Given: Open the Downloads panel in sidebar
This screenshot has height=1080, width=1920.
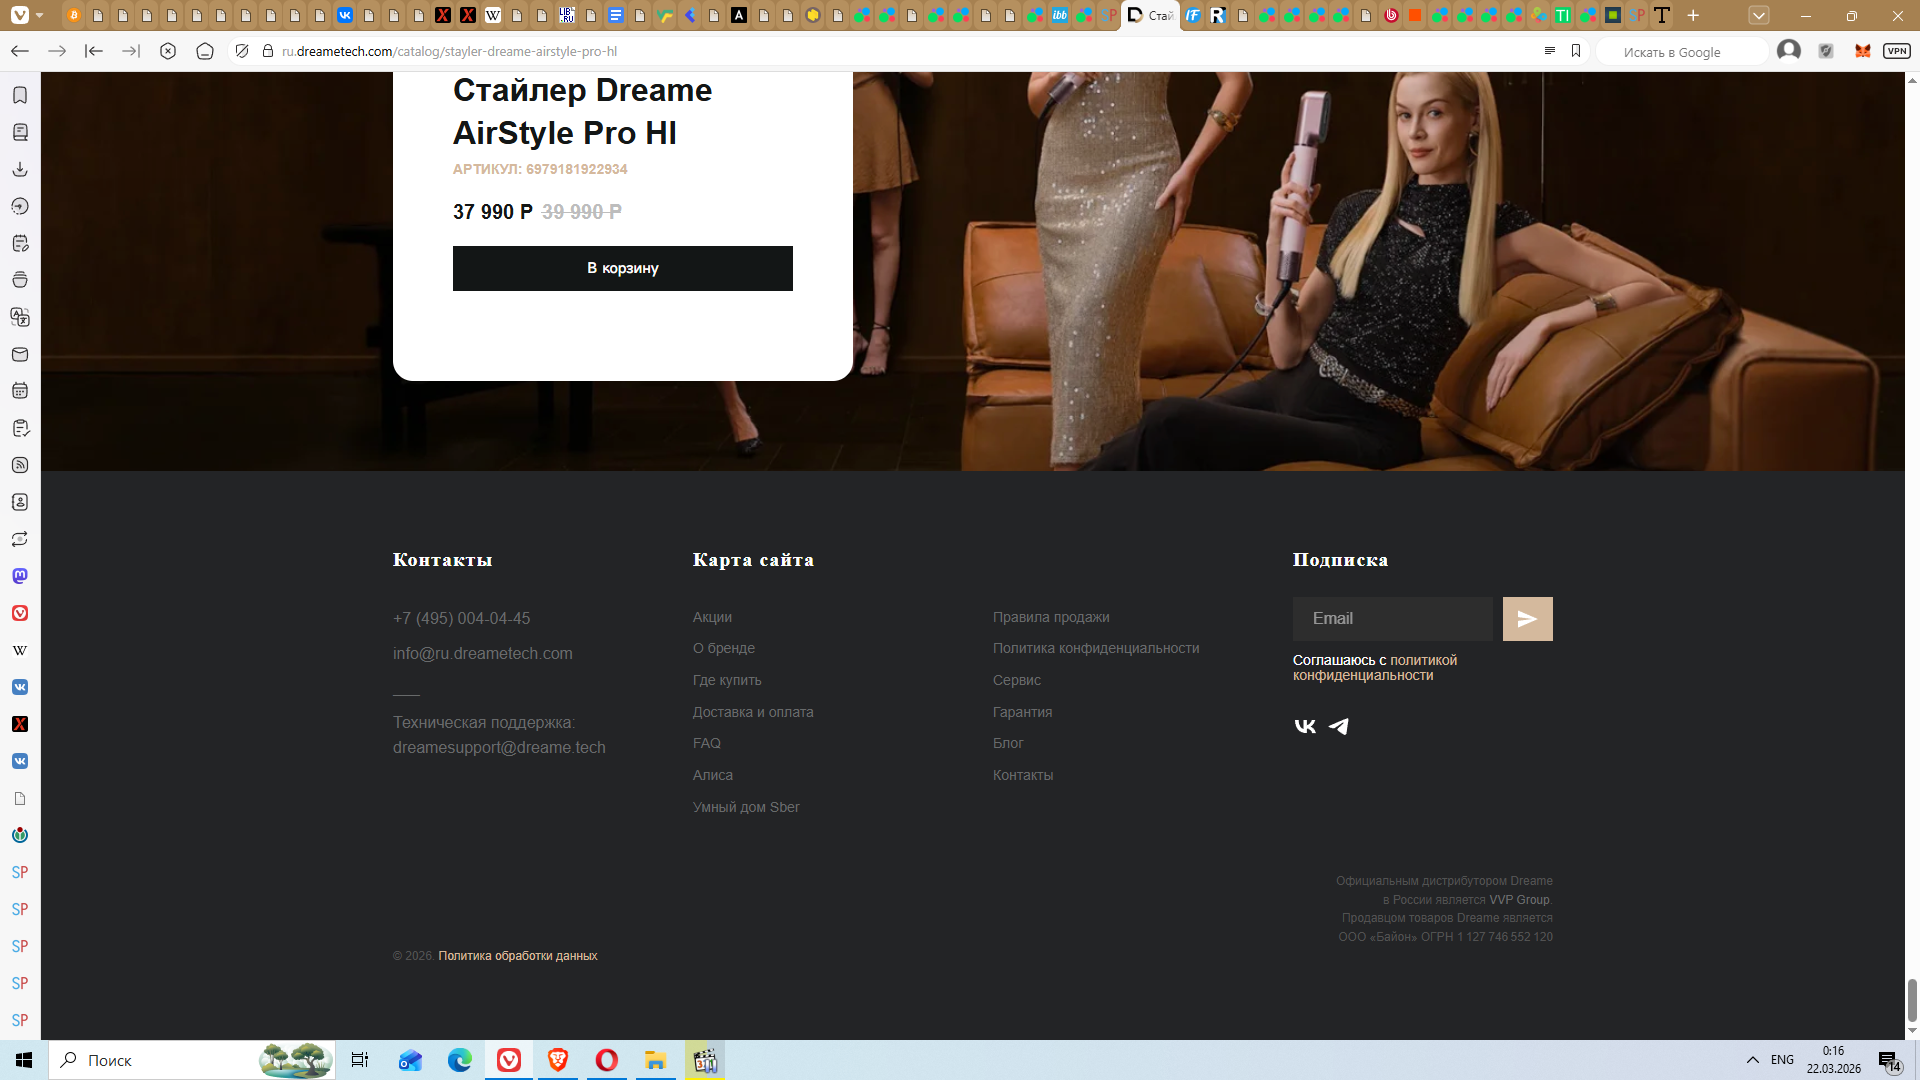Looking at the screenshot, I should [x=20, y=169].
